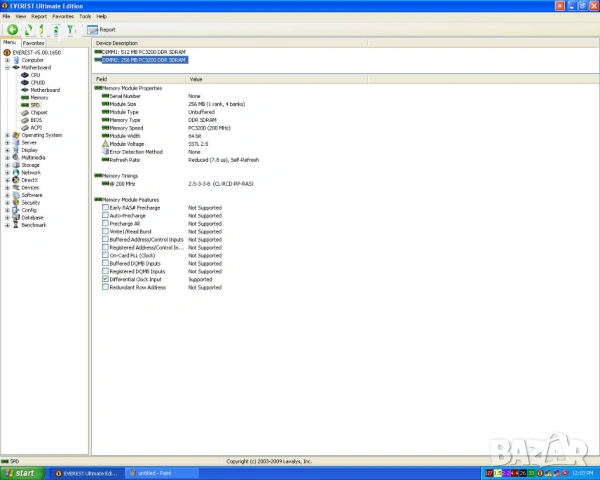Screen dimensions: 600x480
Task: Toggle On-Card PLL (Clock) checkbox
Action: pyautogui.click(x=105, y=255)
